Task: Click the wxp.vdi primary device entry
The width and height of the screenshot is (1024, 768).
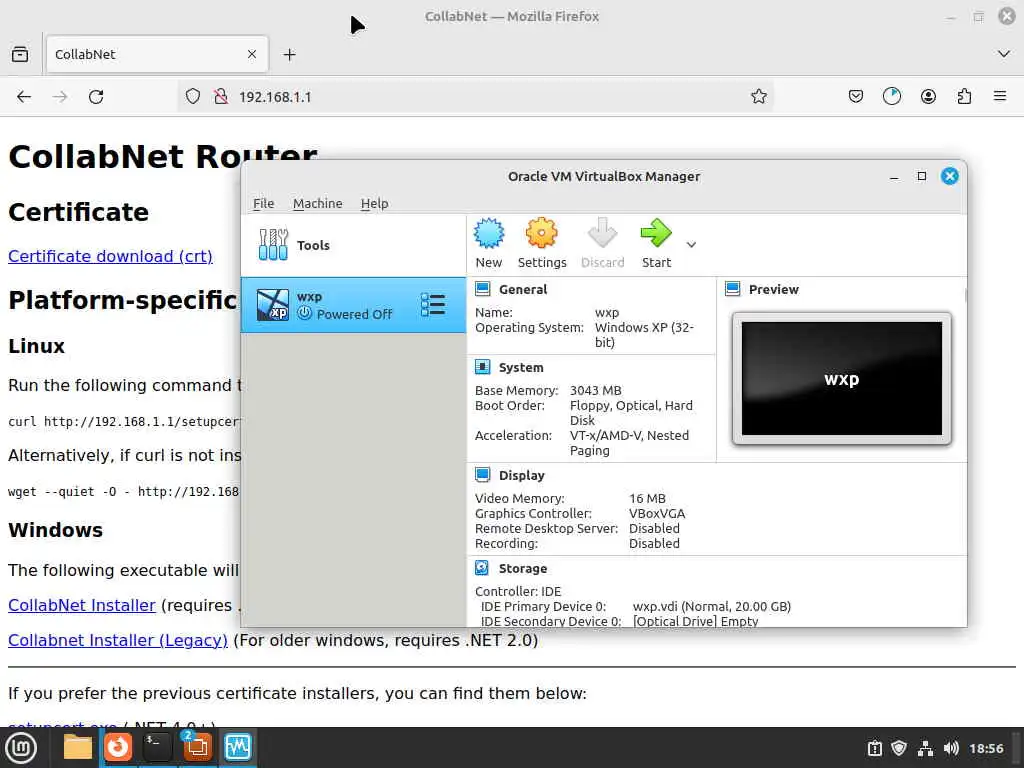Action: [711, 607]
